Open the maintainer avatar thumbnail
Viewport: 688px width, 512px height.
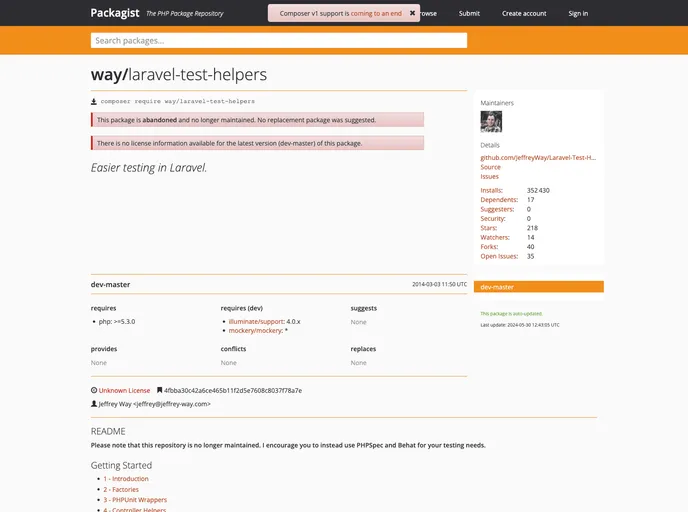coord(491,122)
